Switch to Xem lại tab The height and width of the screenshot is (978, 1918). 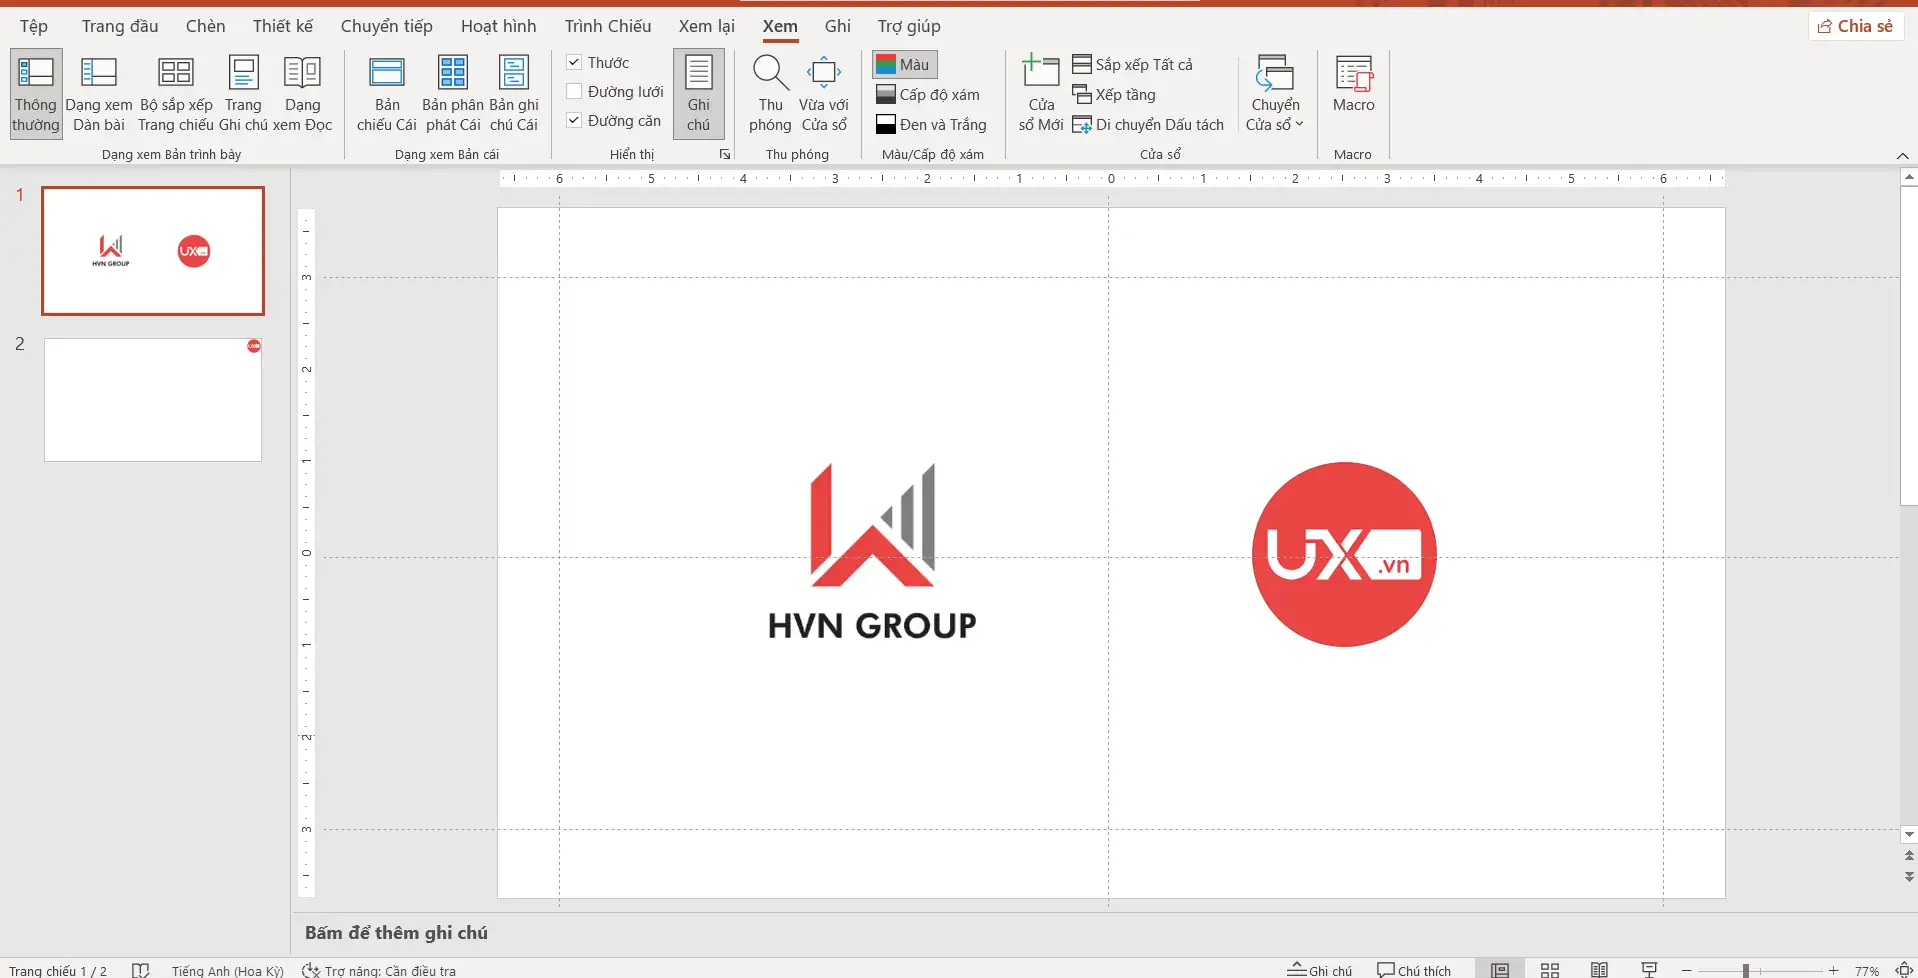707,26
